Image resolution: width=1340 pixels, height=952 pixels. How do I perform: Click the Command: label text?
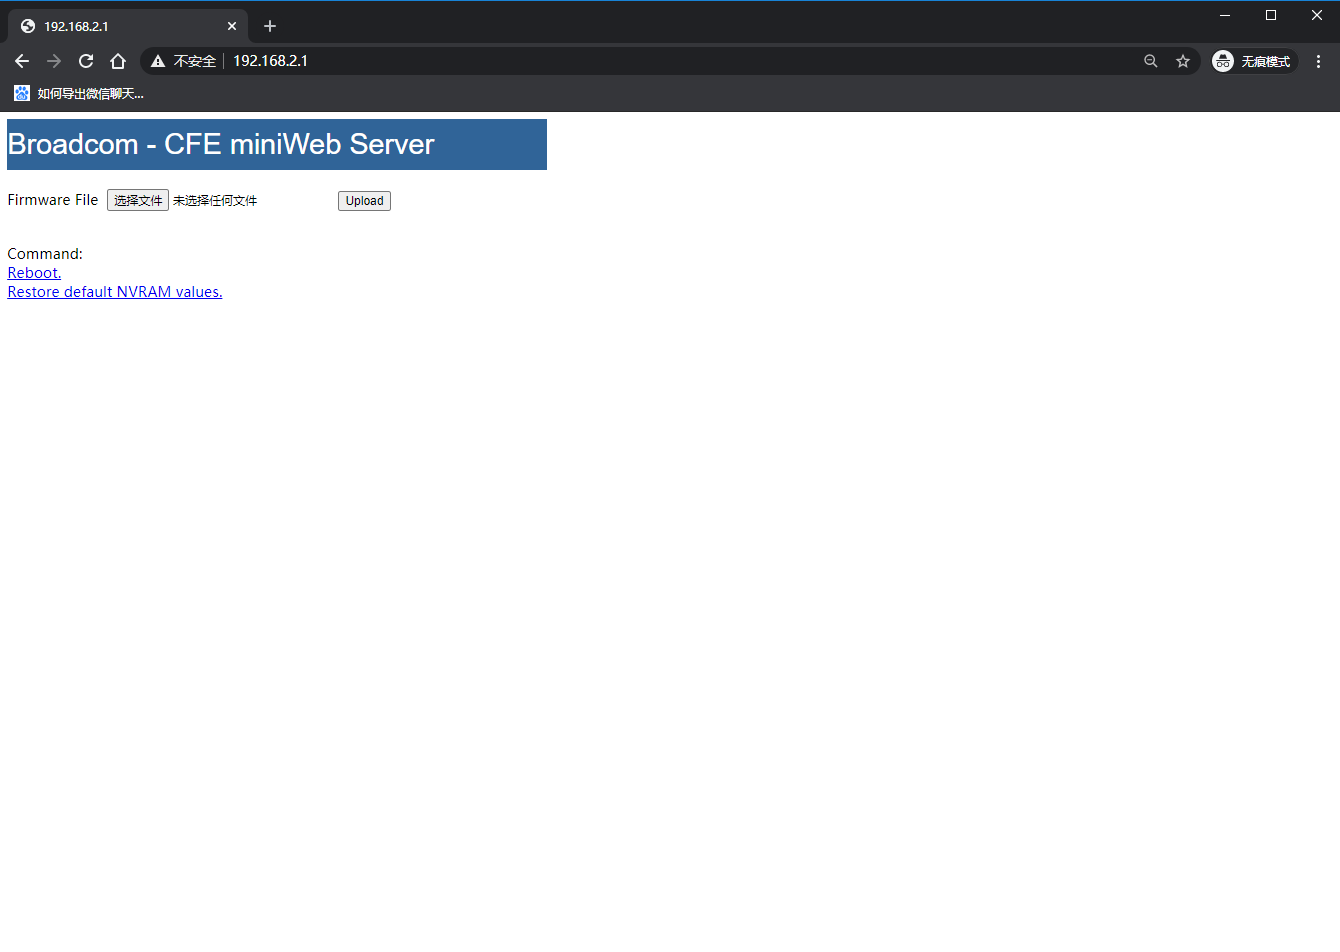coord(45,254)
